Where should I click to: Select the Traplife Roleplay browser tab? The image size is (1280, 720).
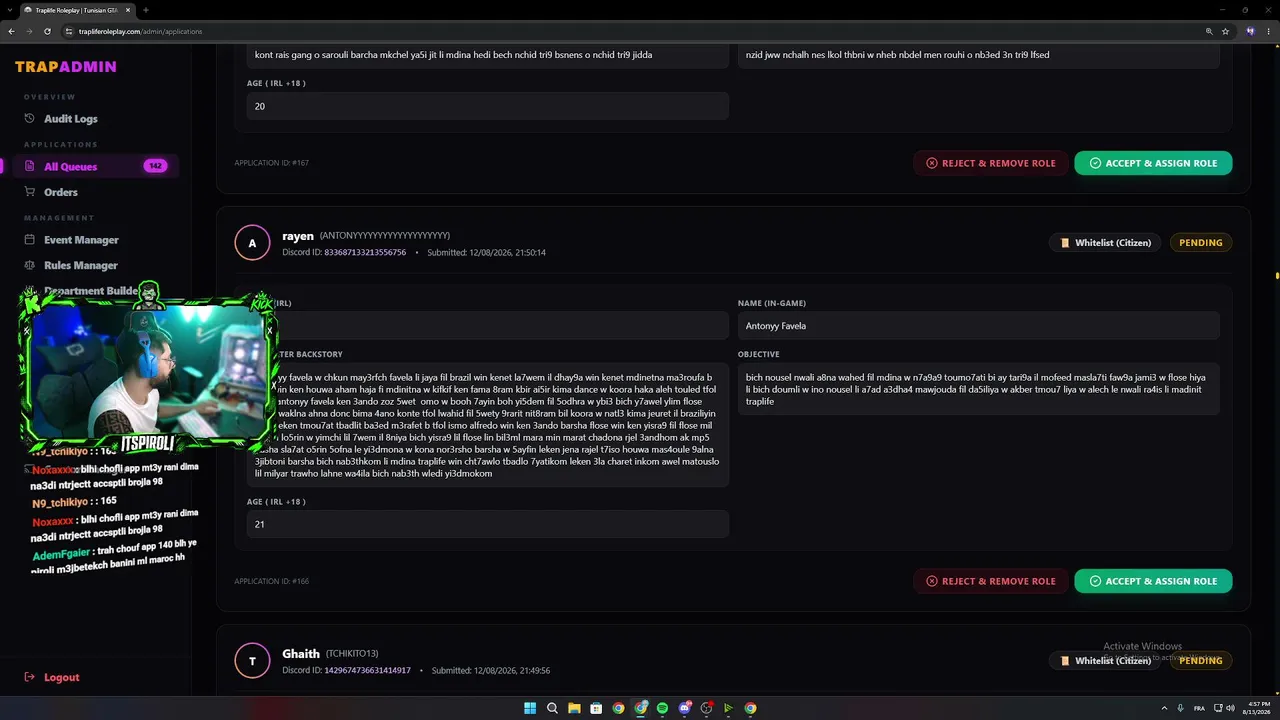tap(76, 10)
